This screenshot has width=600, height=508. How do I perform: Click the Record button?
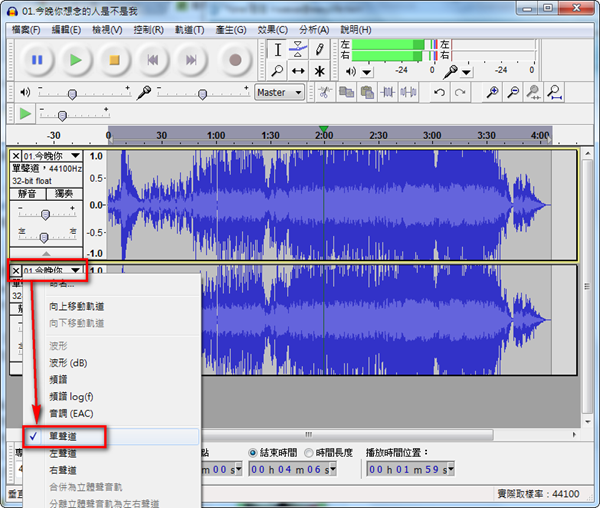[x=235, y=60]
